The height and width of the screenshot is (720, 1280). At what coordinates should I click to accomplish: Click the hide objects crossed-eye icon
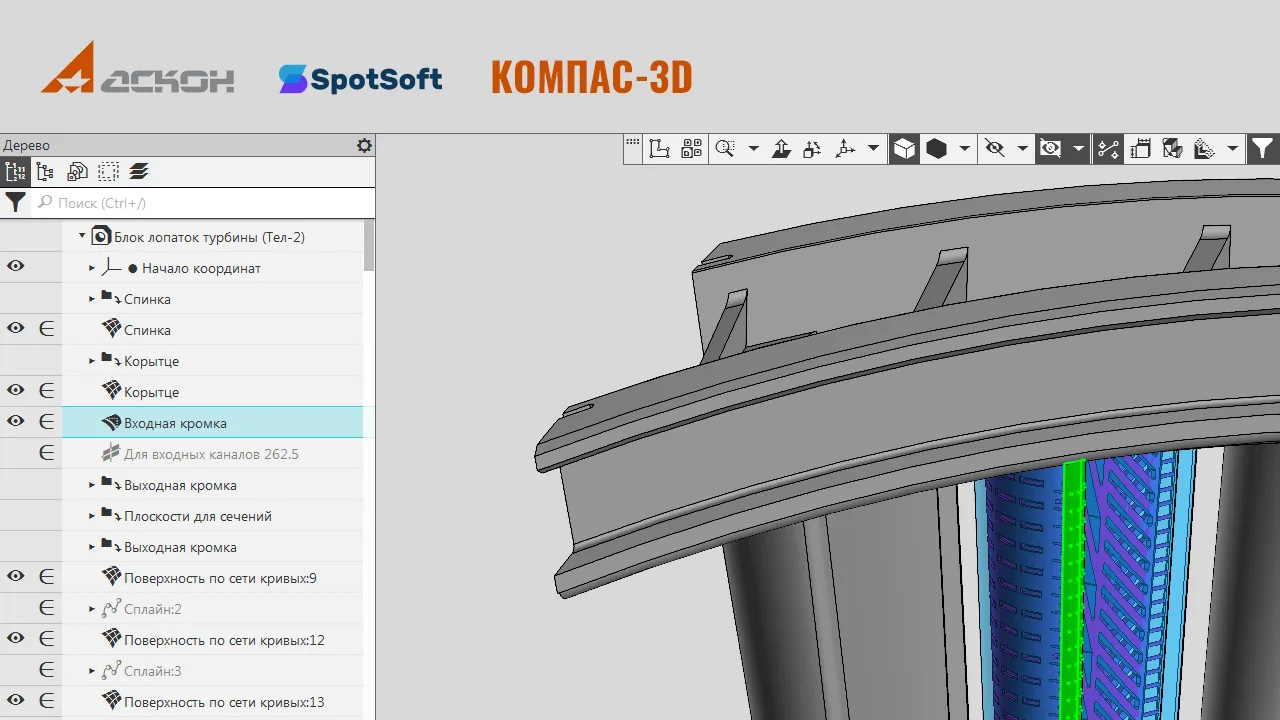(x=995, y=149)
